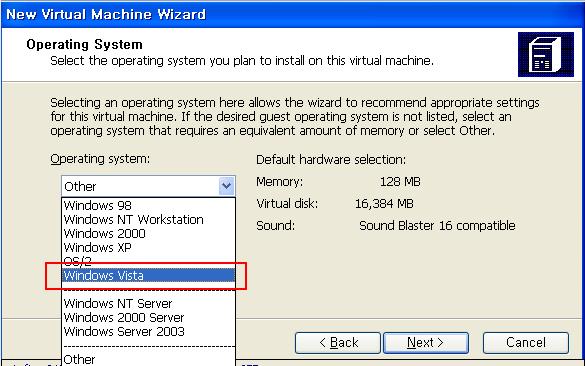This screenshot has height=366, width=585.
Task: Click the Default hardware selection label
Action: coord(331,160)
